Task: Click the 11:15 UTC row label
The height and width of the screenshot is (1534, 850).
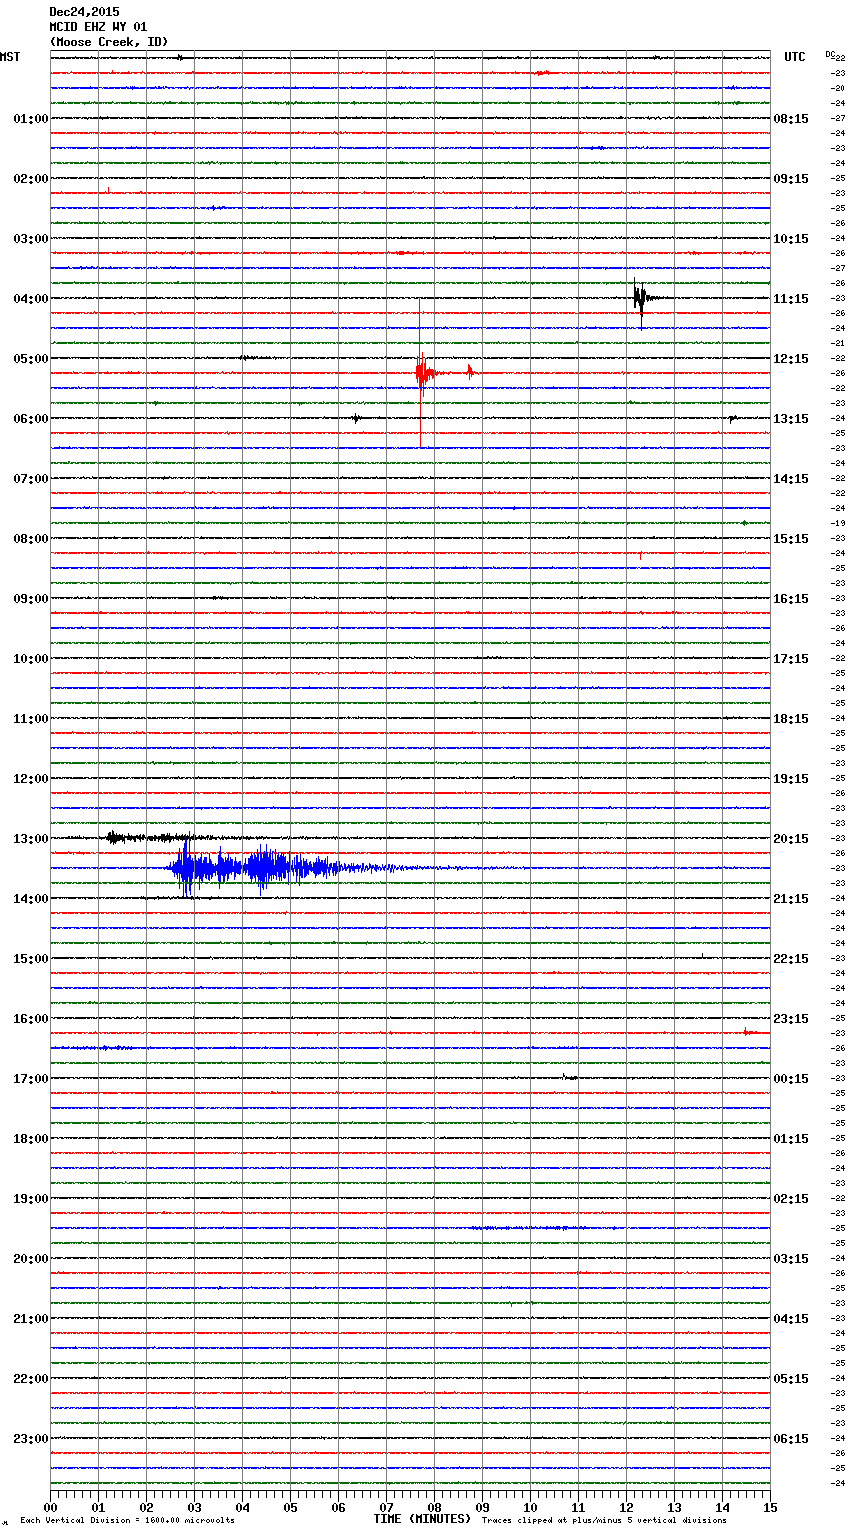Action: pos(791,299)
